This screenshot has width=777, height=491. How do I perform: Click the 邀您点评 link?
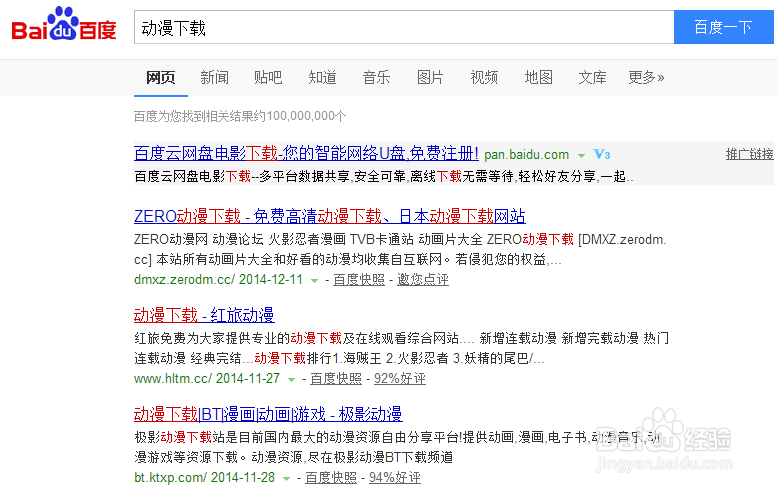tap(423, 279)
